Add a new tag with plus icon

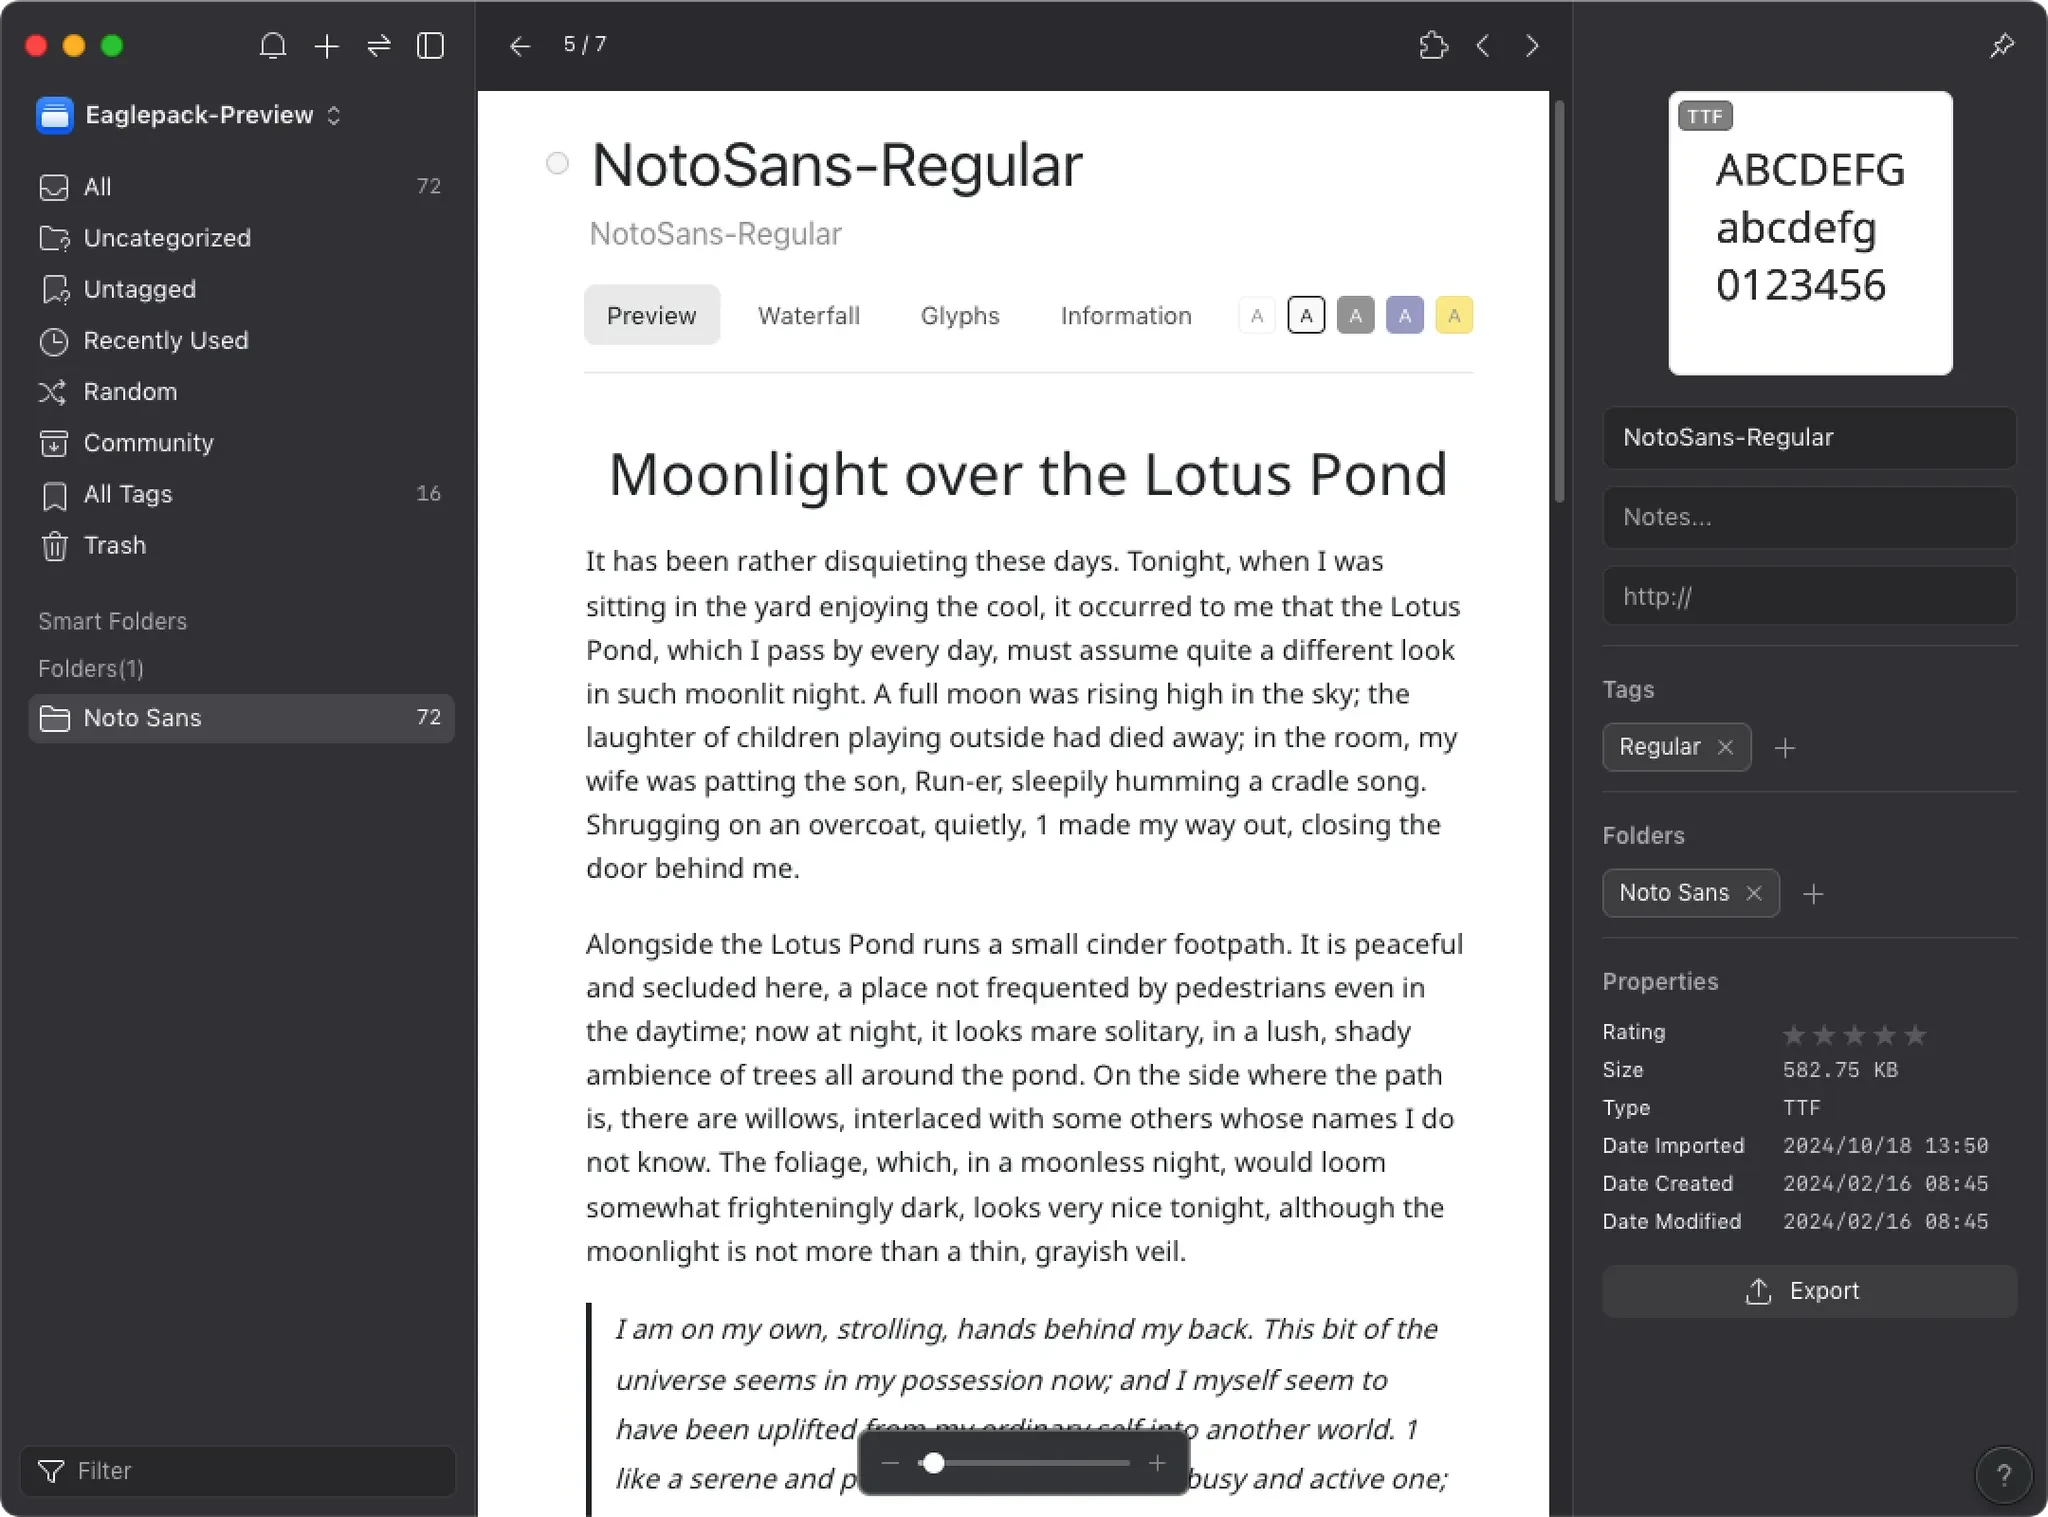(x=1785, y=747)
